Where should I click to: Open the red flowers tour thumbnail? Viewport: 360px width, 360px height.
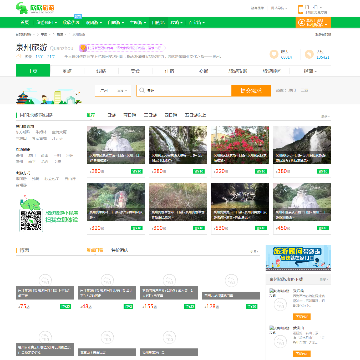(x=240, y=145)
